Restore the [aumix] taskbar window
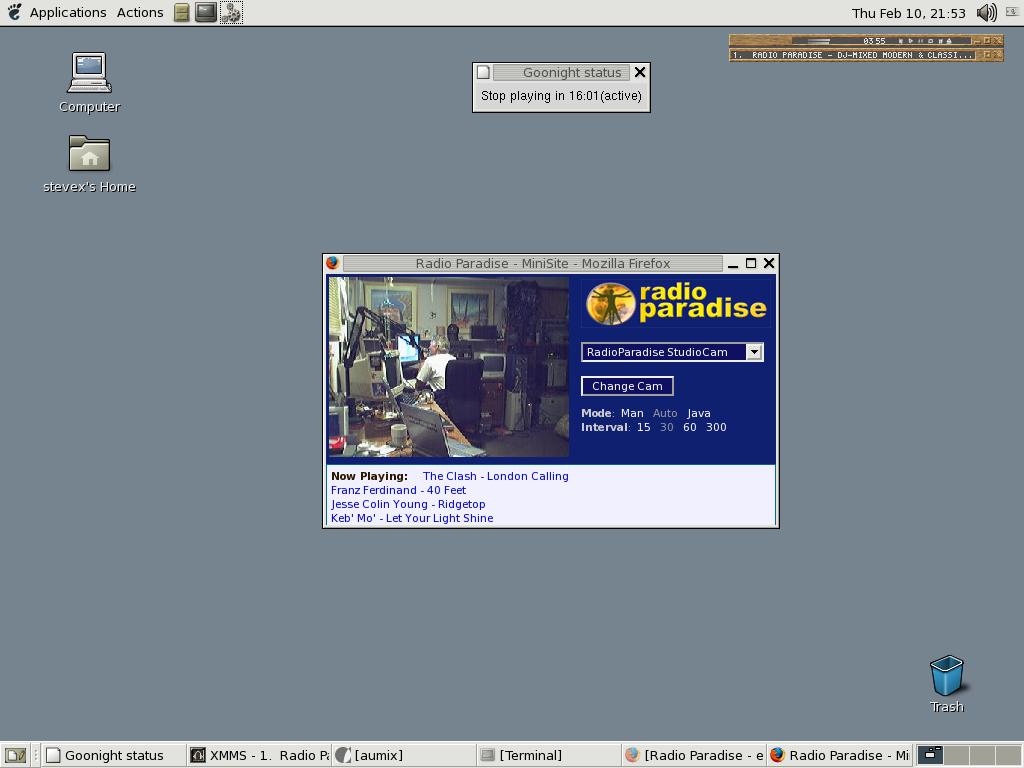1024x768 pixels. (x=404, y=756)
